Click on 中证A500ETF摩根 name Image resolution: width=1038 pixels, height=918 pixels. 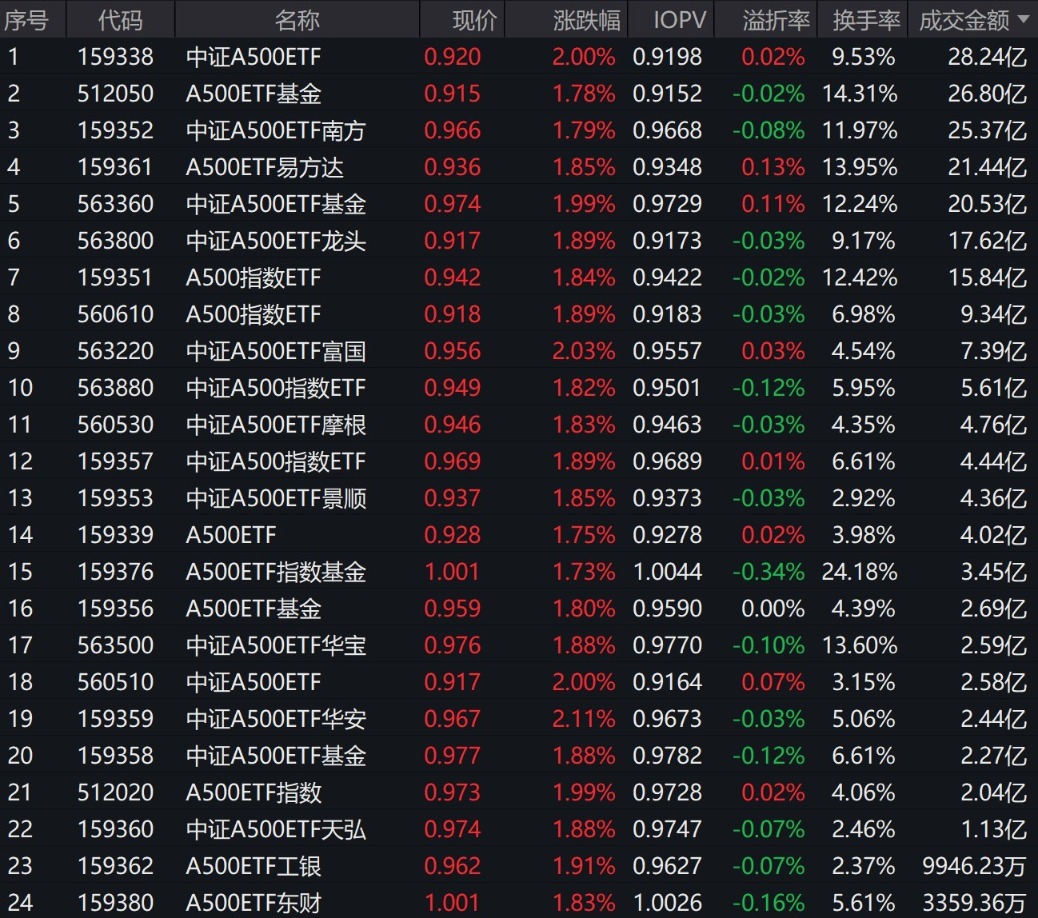[x=275, y=425]
